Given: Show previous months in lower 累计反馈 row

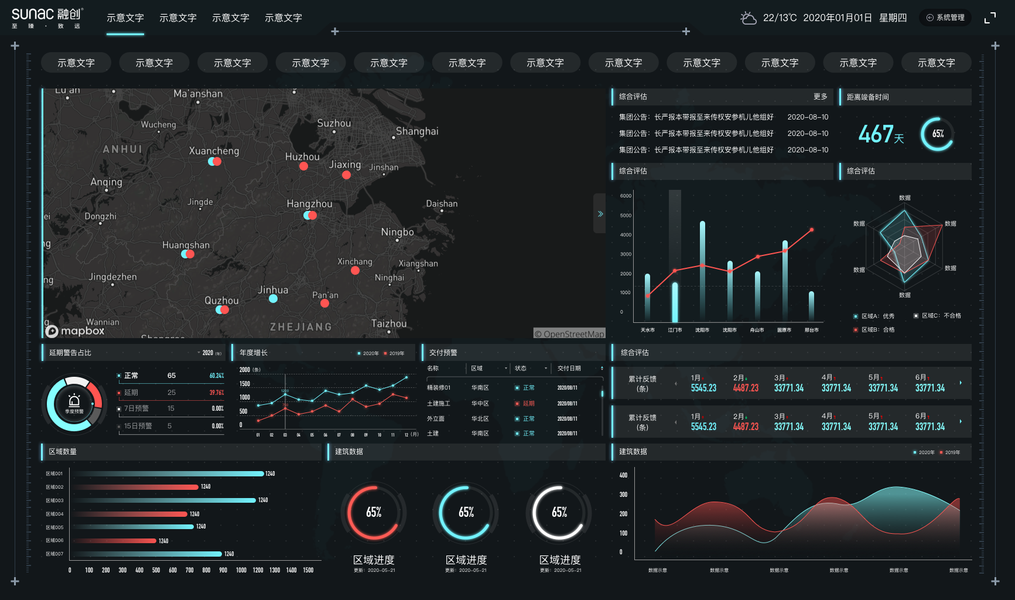Looking at the screenshot, I should point(676,422).
